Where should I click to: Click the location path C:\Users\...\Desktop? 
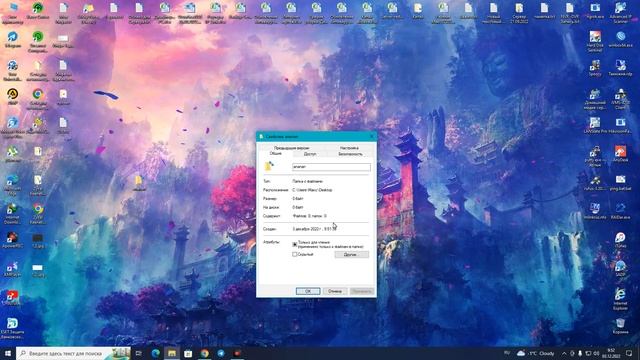click(x=312, y=190)
